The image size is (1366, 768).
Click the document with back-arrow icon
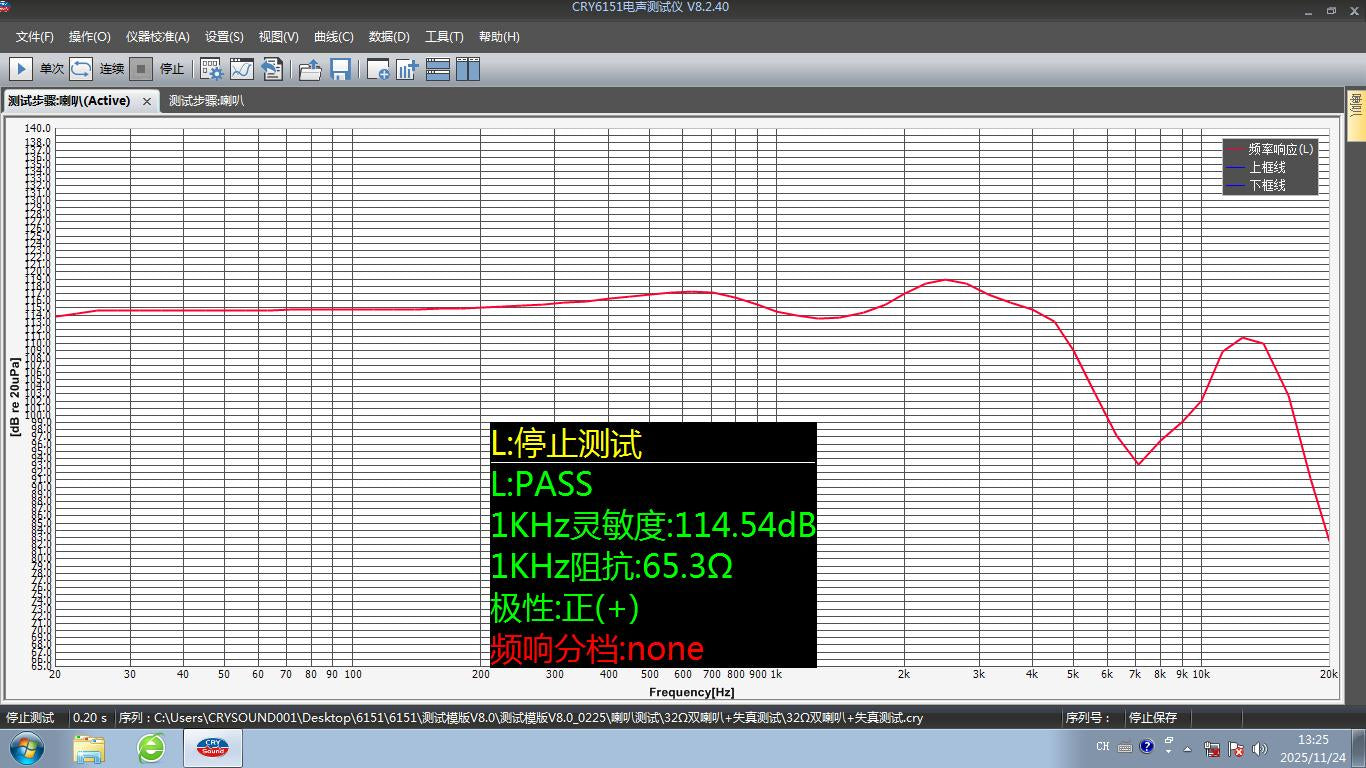click(x=272, y=69)
